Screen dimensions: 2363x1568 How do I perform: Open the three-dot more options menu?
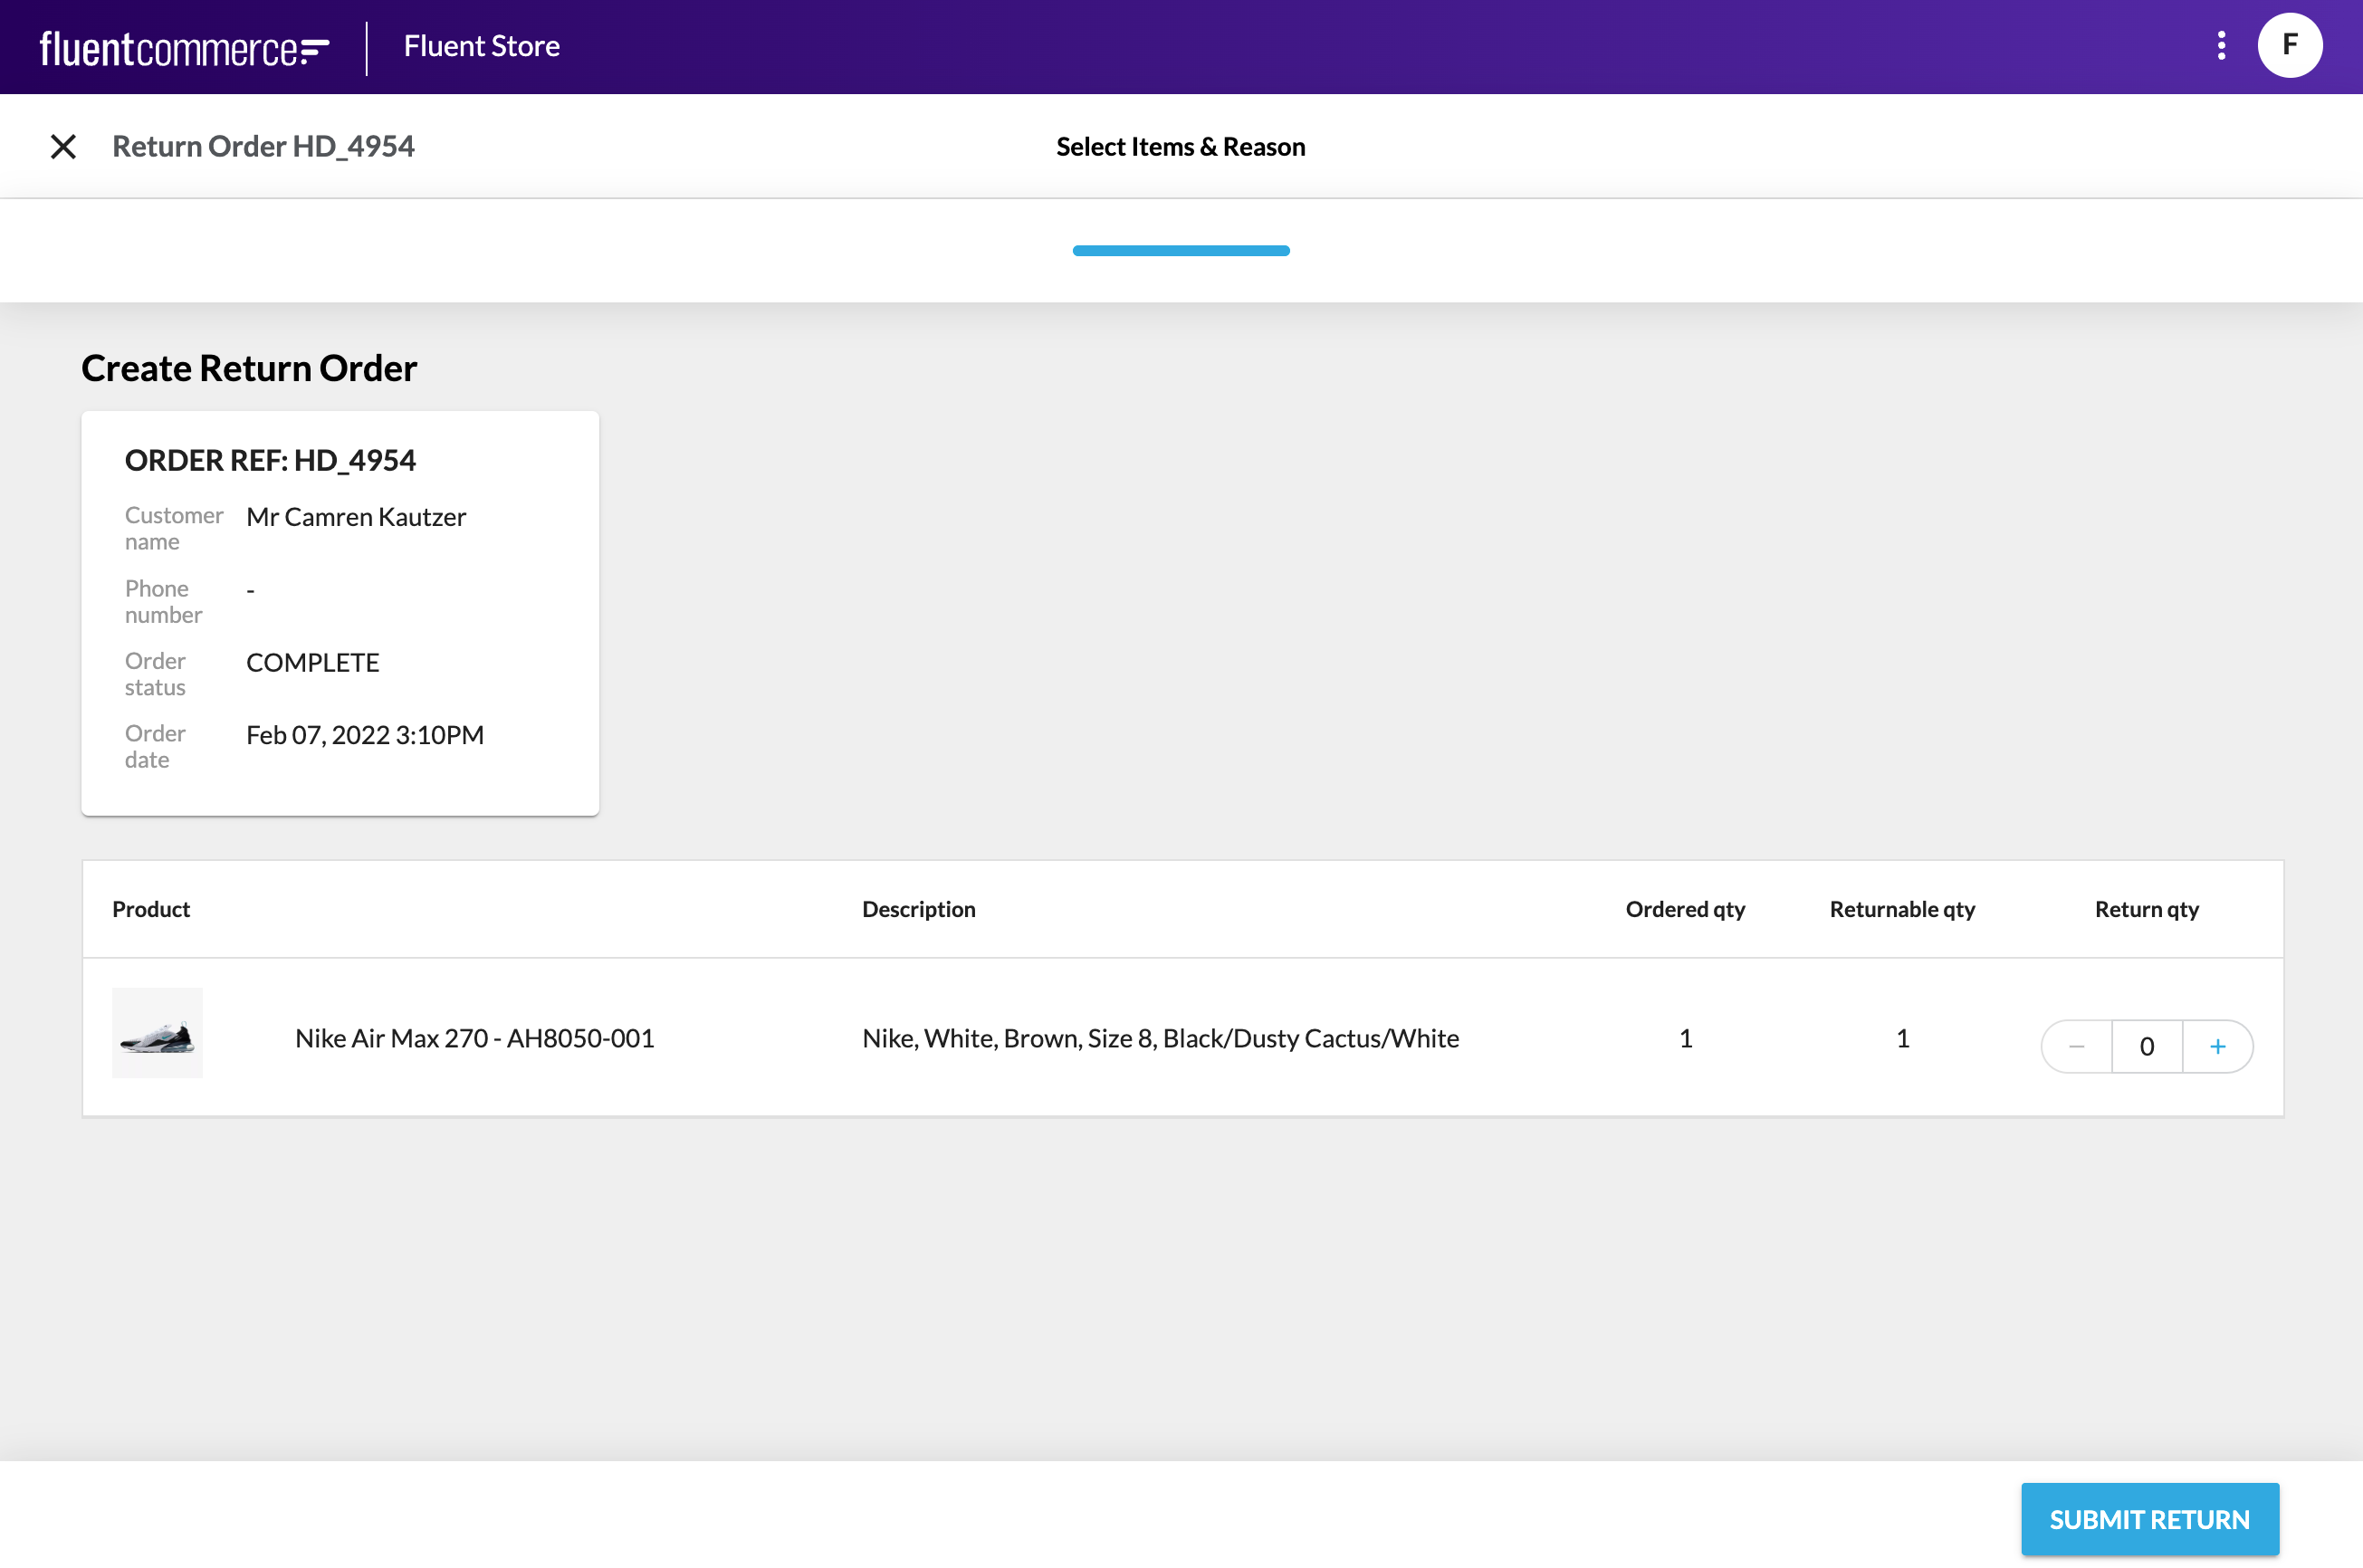tap(2221, 46)
